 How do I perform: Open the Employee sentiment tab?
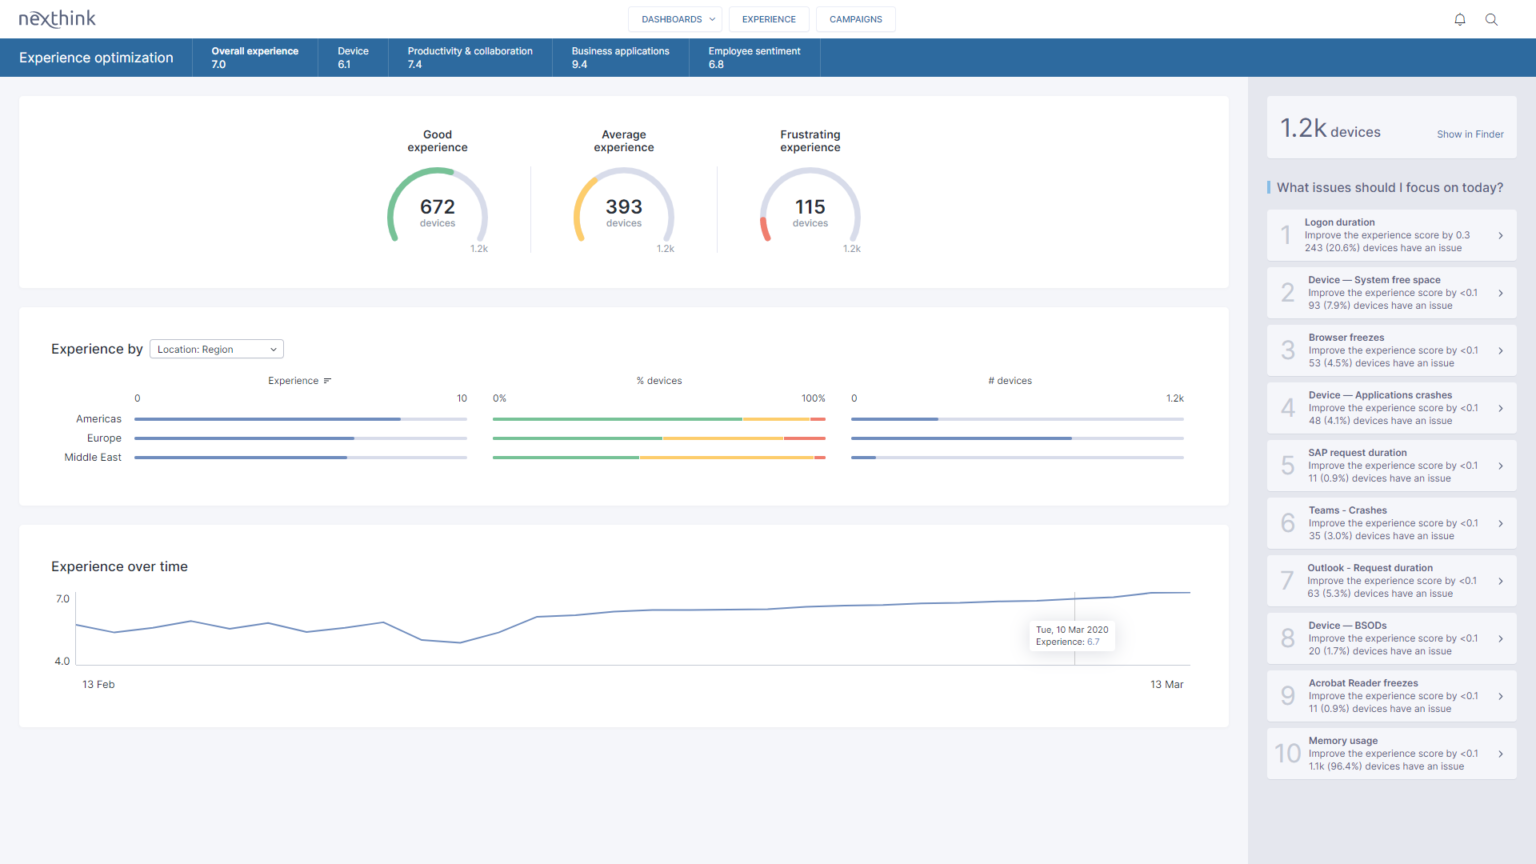pos(754,57)
